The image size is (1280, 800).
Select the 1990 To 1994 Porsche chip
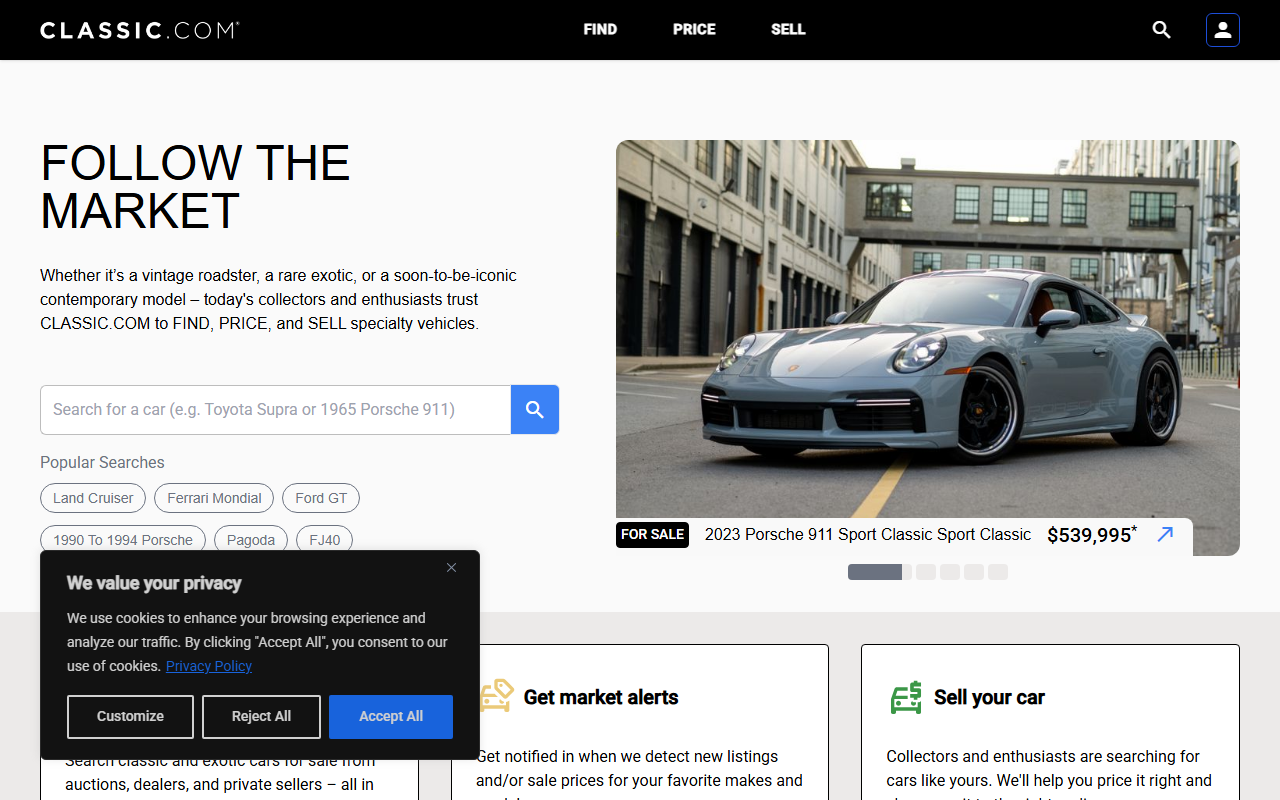pyautogui.click(x=123, y=540)
